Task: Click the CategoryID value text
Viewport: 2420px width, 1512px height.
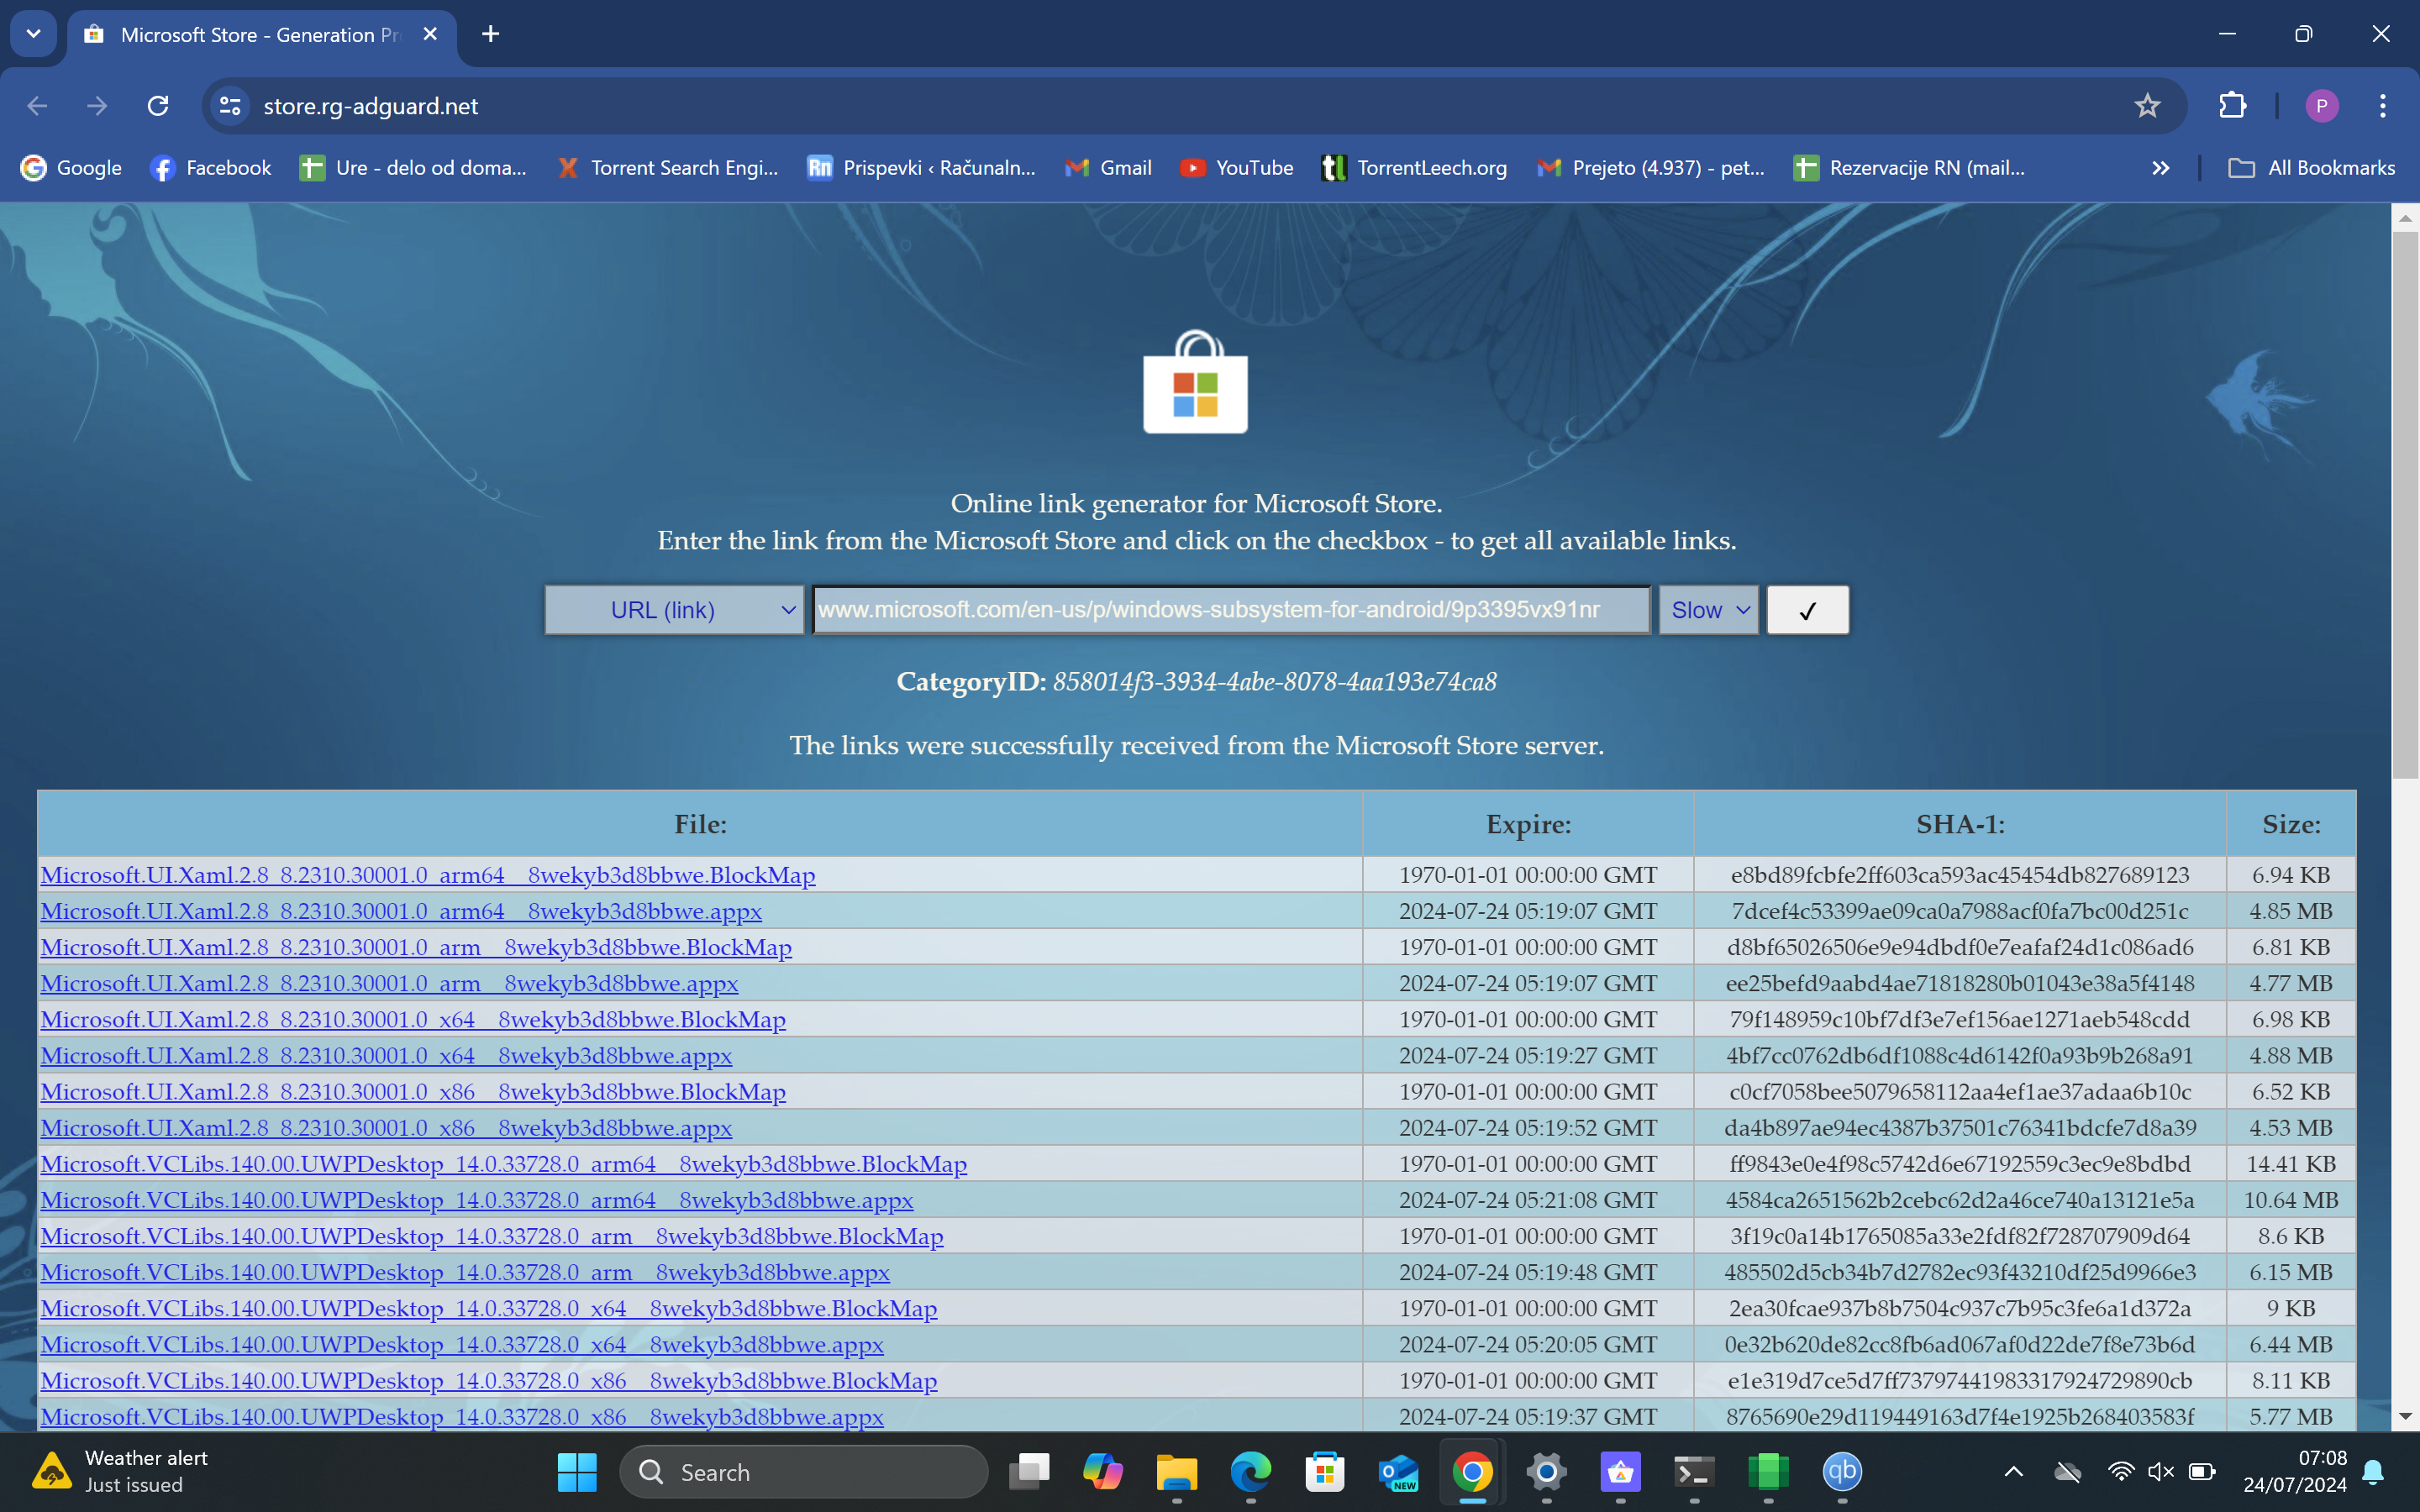Action: coord(1274,682)
